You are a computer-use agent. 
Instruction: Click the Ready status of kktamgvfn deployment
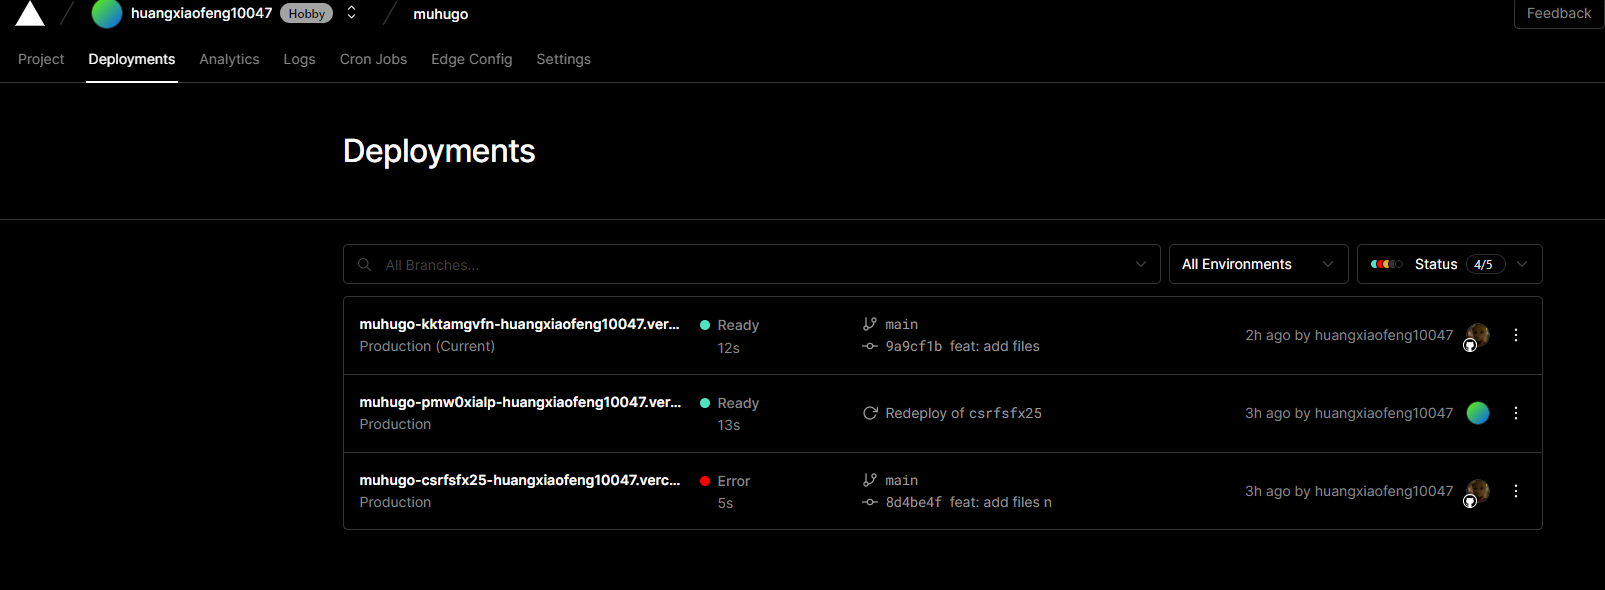tap(729, 325)
